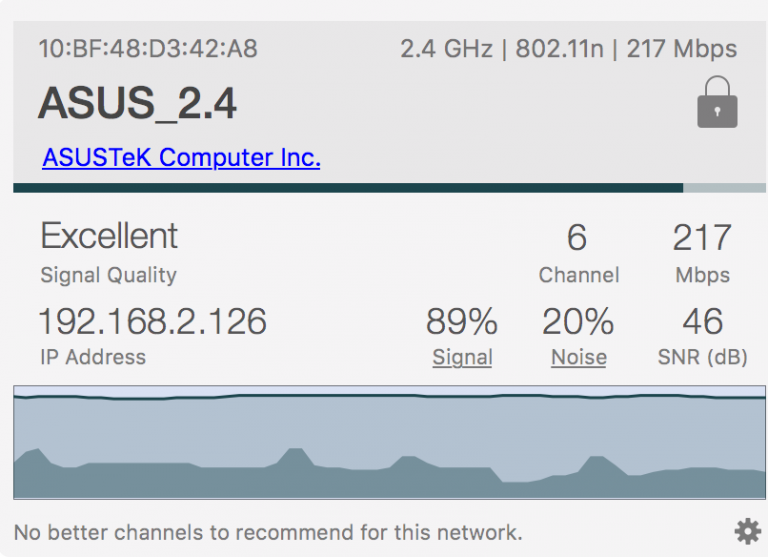Click the channel recommendation message
Screen dimensions: 768x557
(x=268, y=532)
